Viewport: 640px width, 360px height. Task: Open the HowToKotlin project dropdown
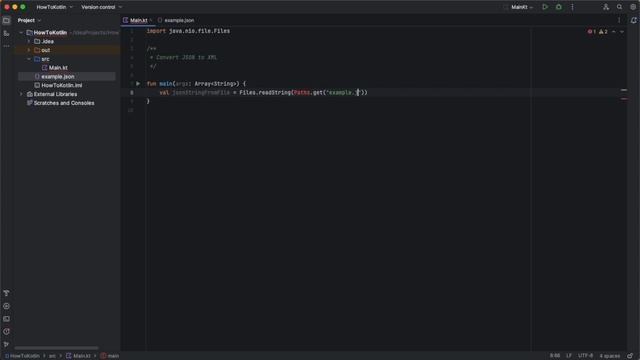54,7
